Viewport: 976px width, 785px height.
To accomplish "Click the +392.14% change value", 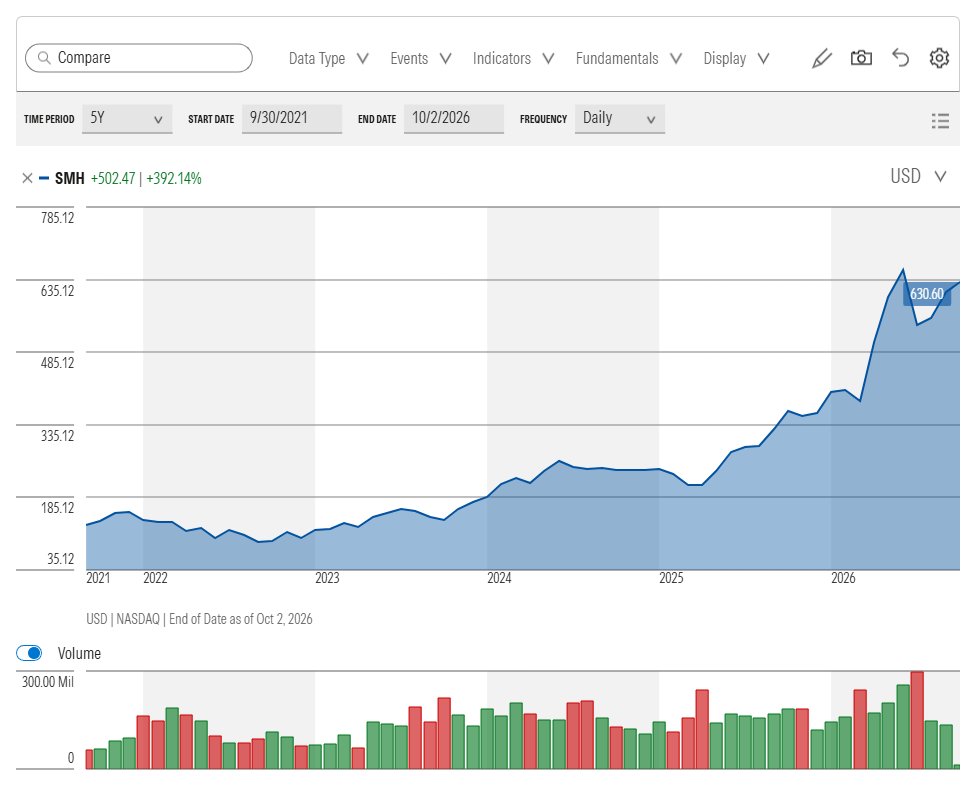I will pyautogui.click(x=174, y=179).
